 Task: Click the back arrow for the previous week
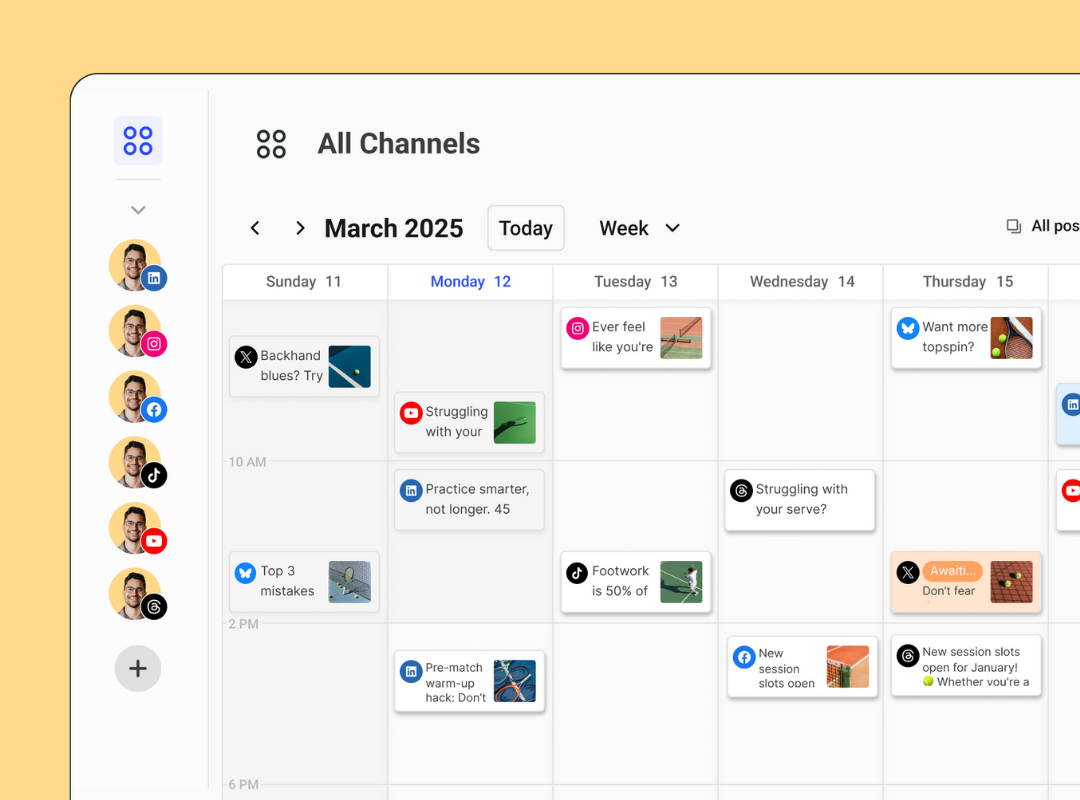pos(255,228)
